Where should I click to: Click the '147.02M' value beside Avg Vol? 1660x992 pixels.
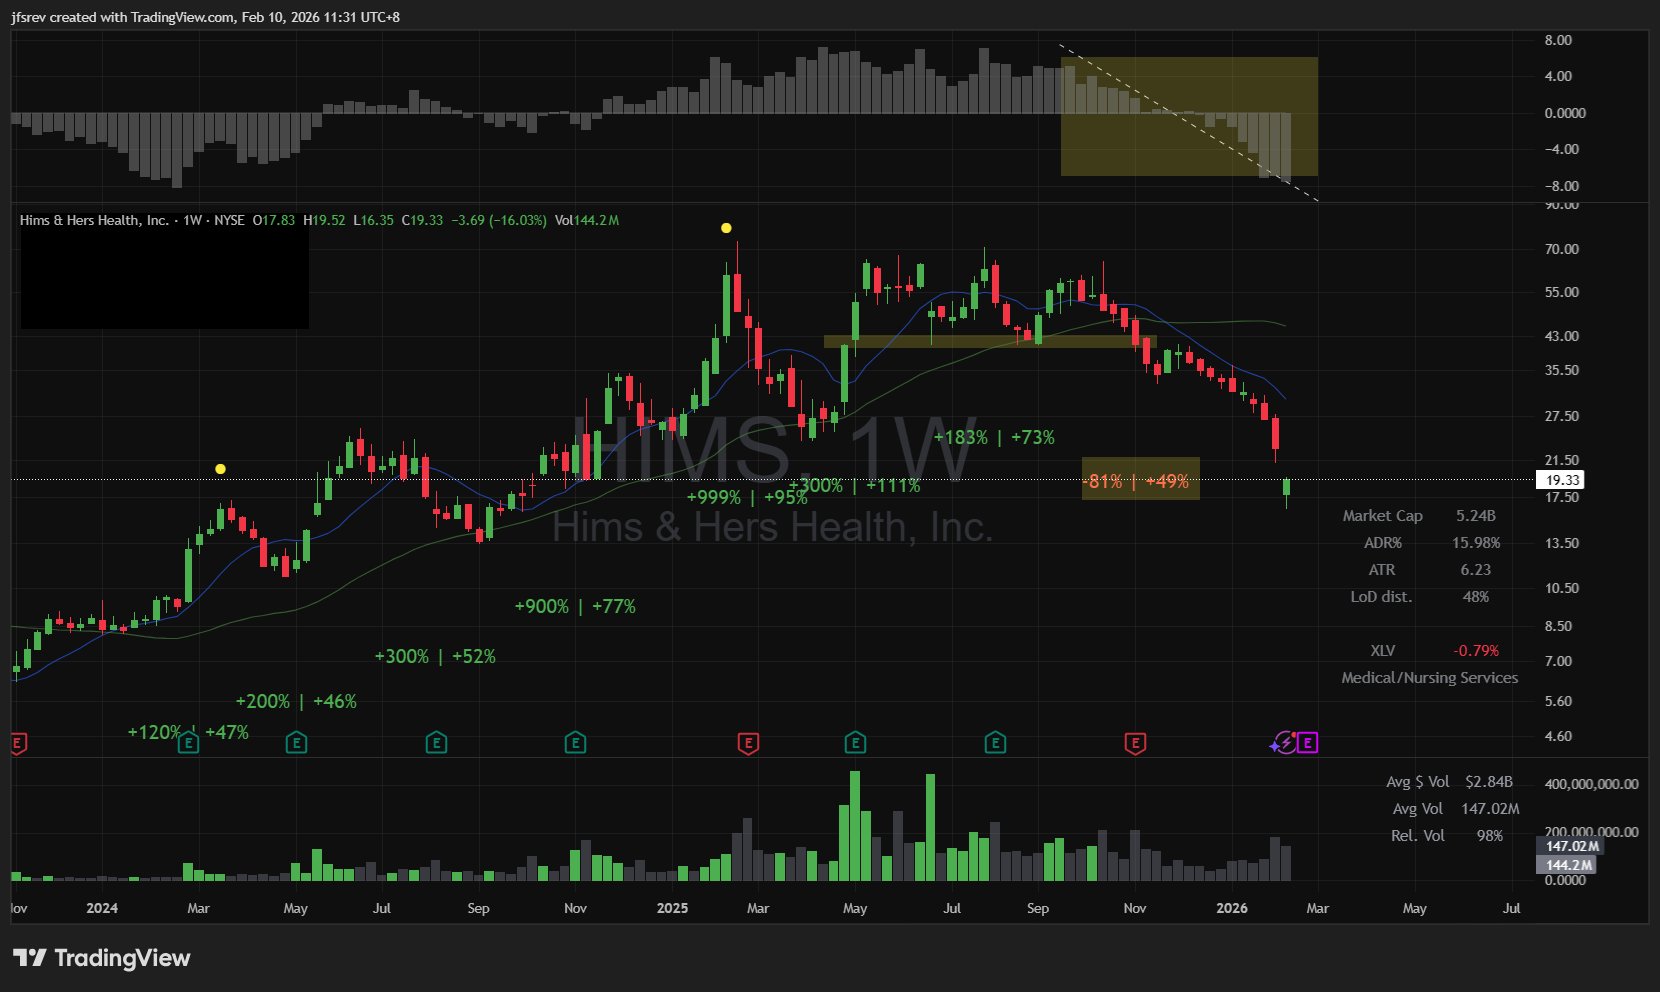1490,809
